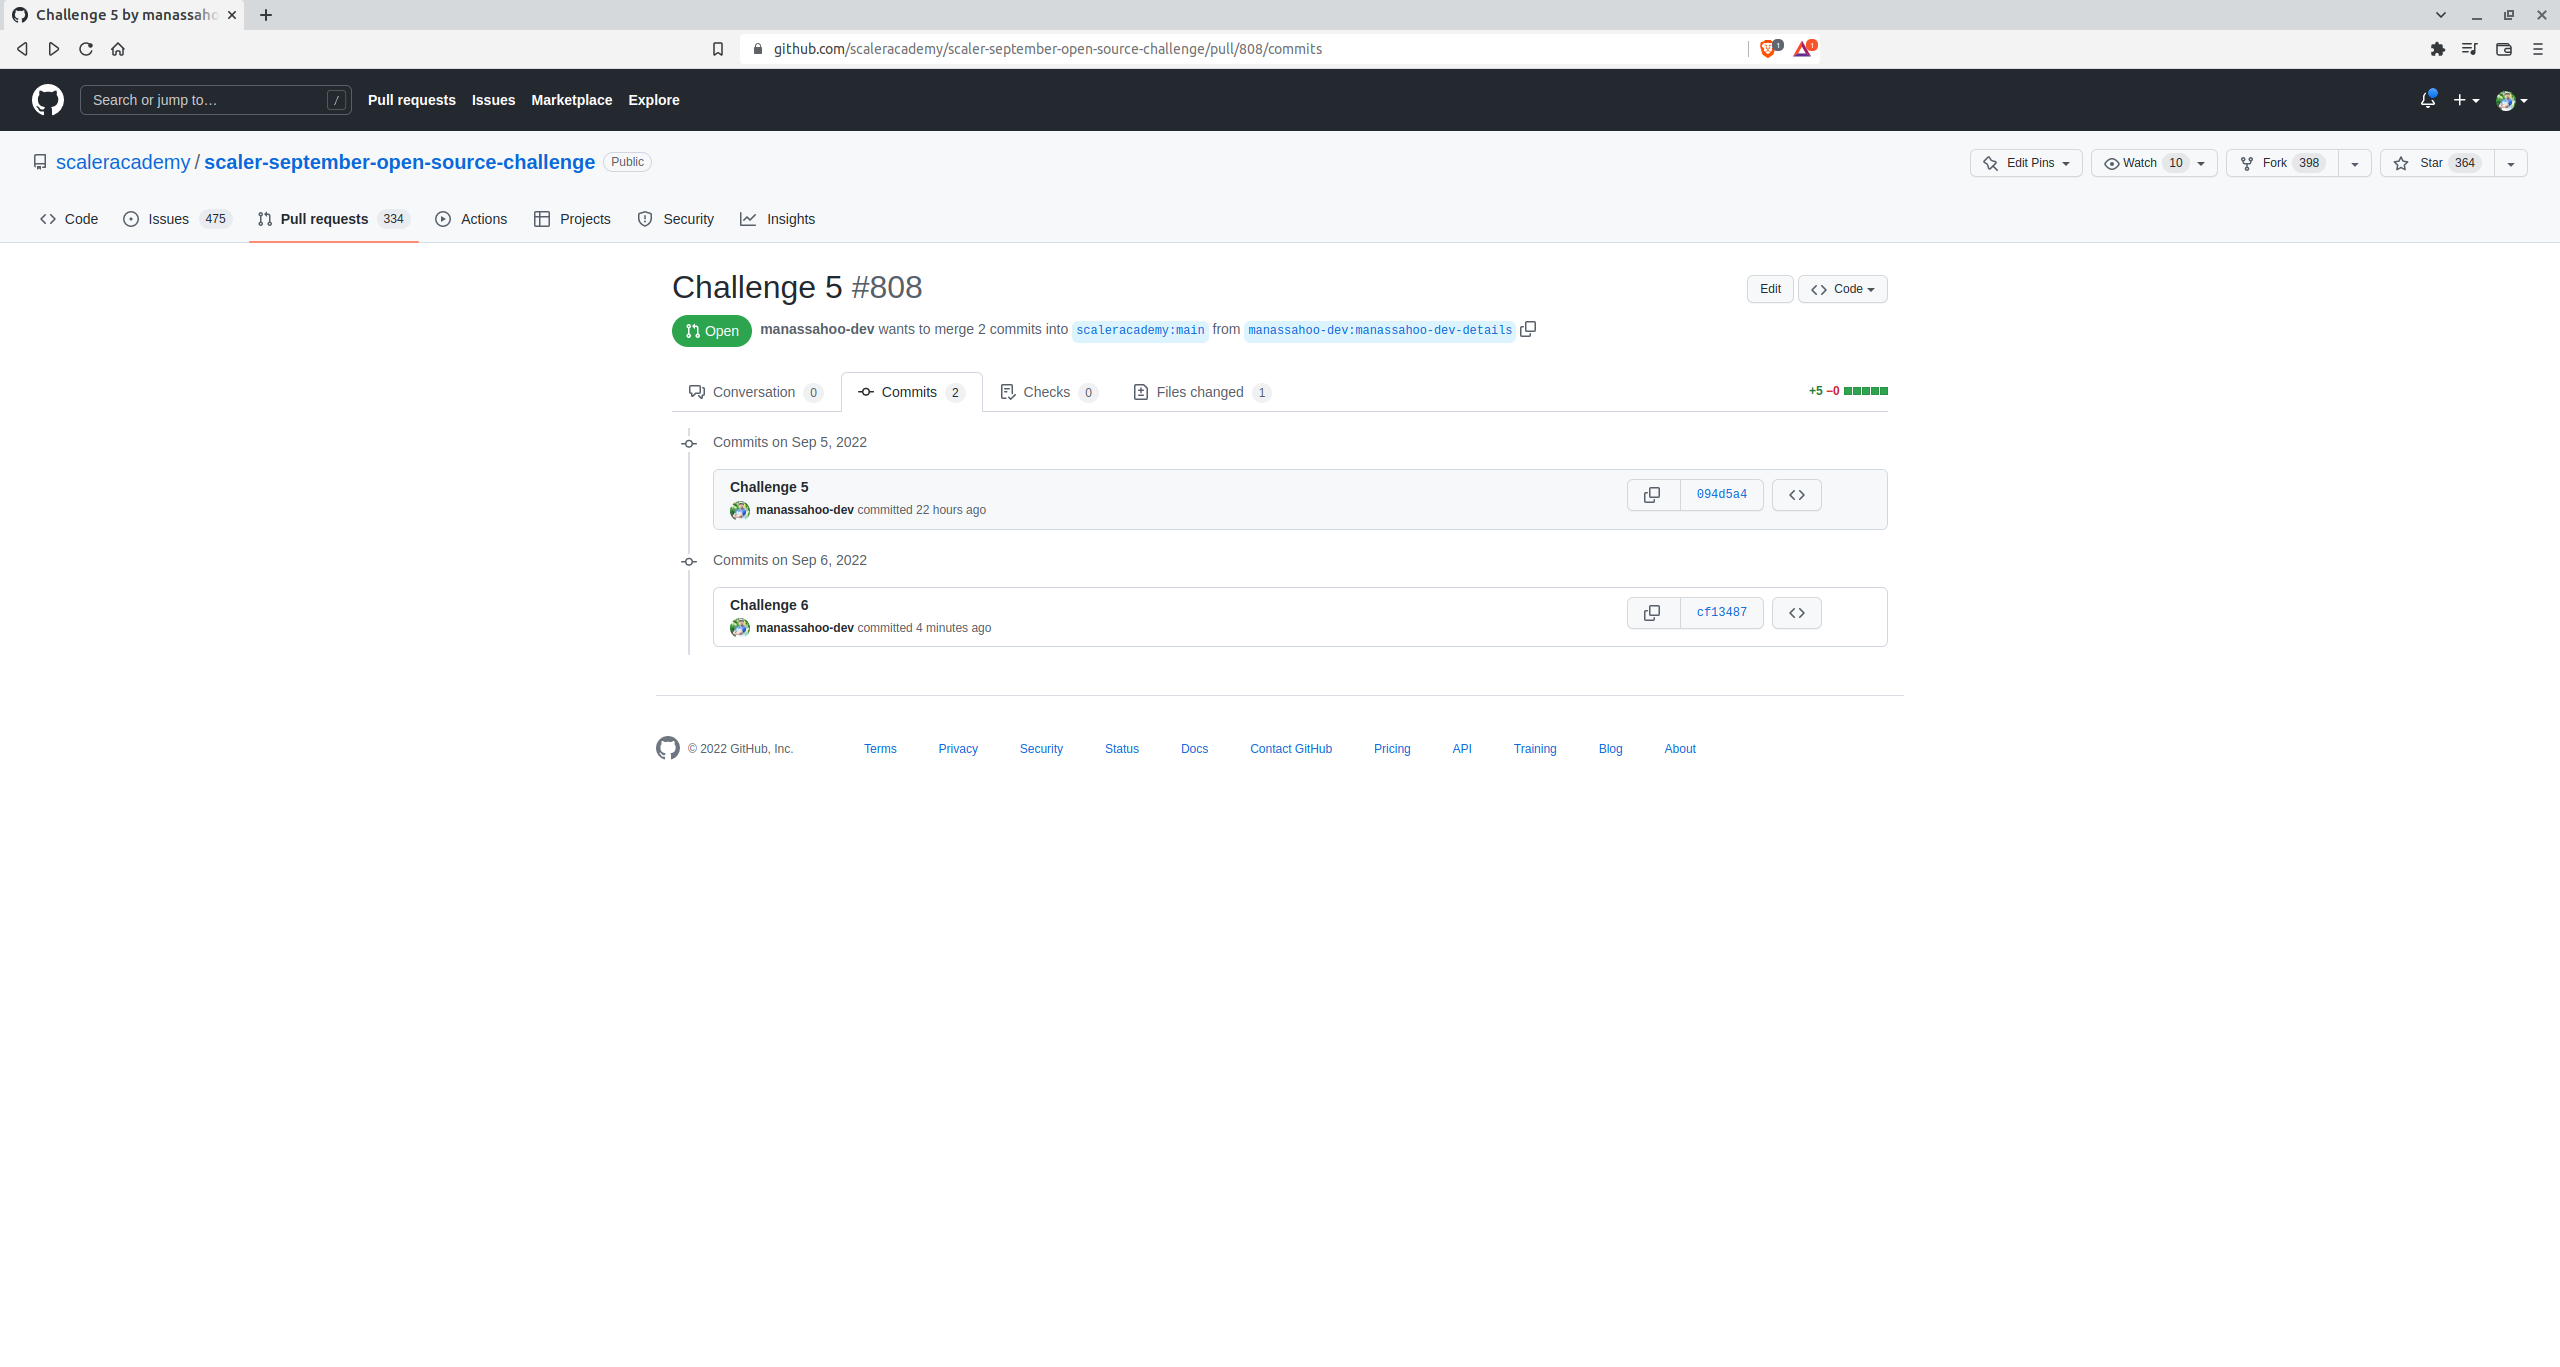The image size is (2560, 1367).
Task: Browse repository at commit Challenge 5
Action: point(1796,494)
